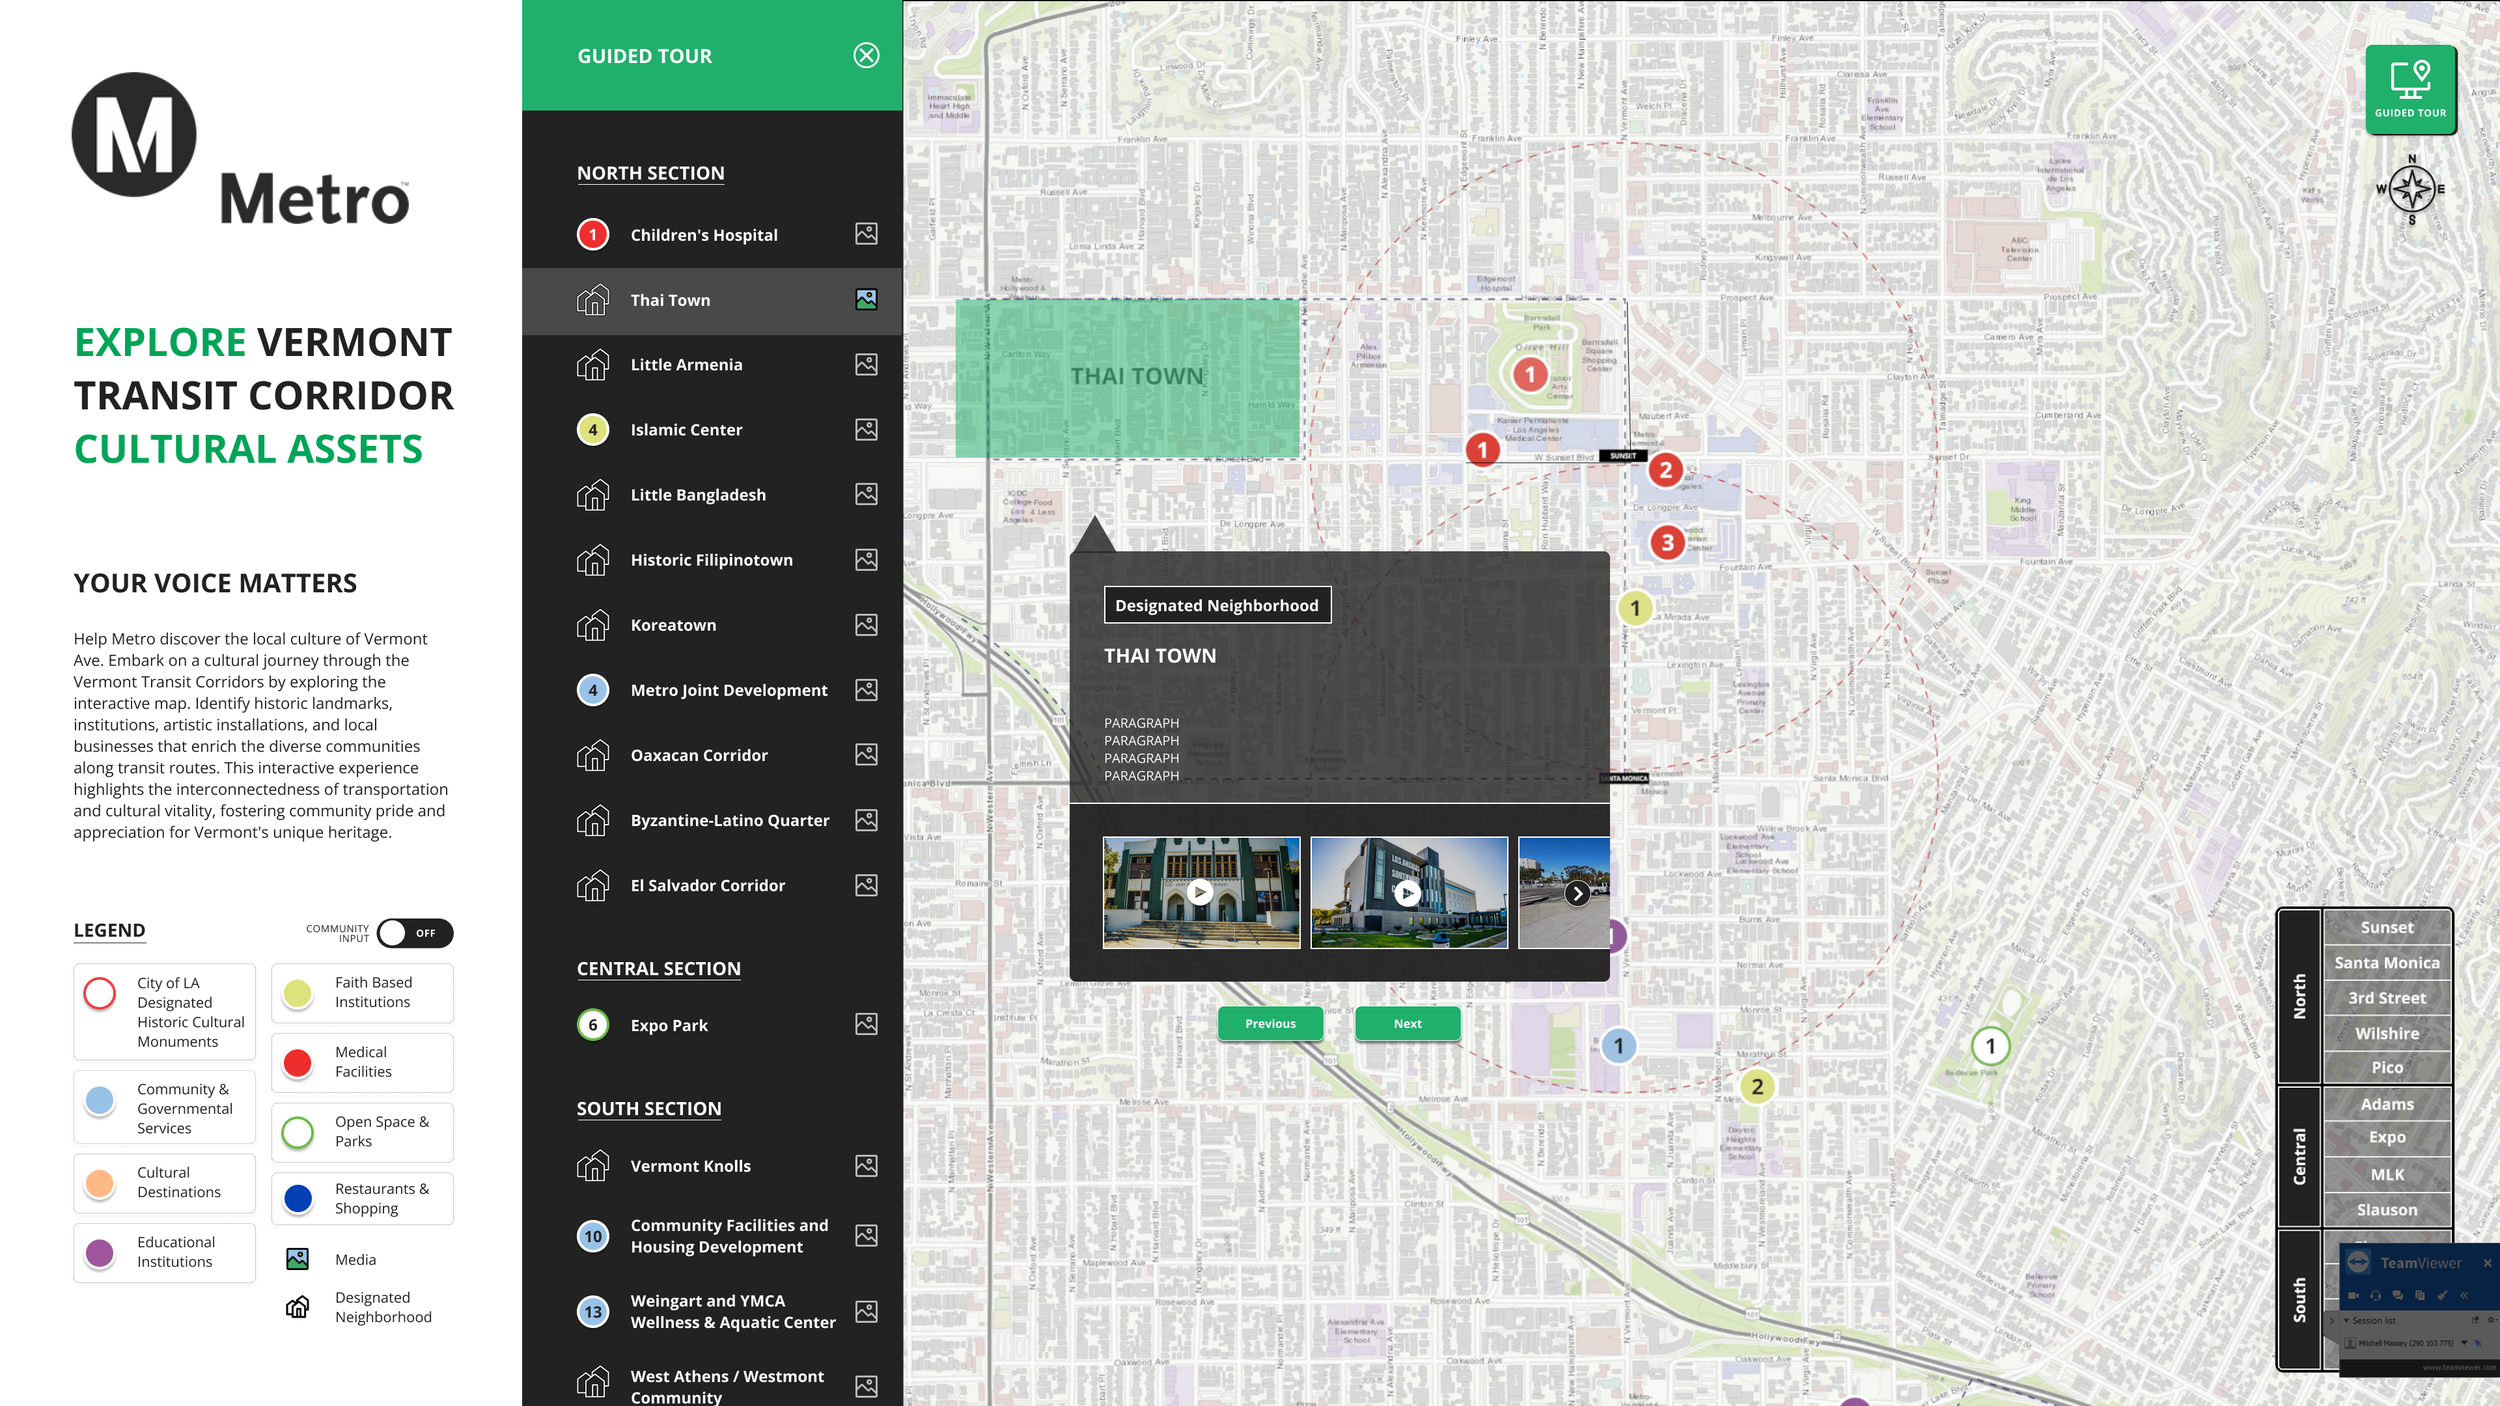Toggle Faith Based Institutions legend filter
This screenshot has width=2500, height=1406.
[x=362, y=993]
